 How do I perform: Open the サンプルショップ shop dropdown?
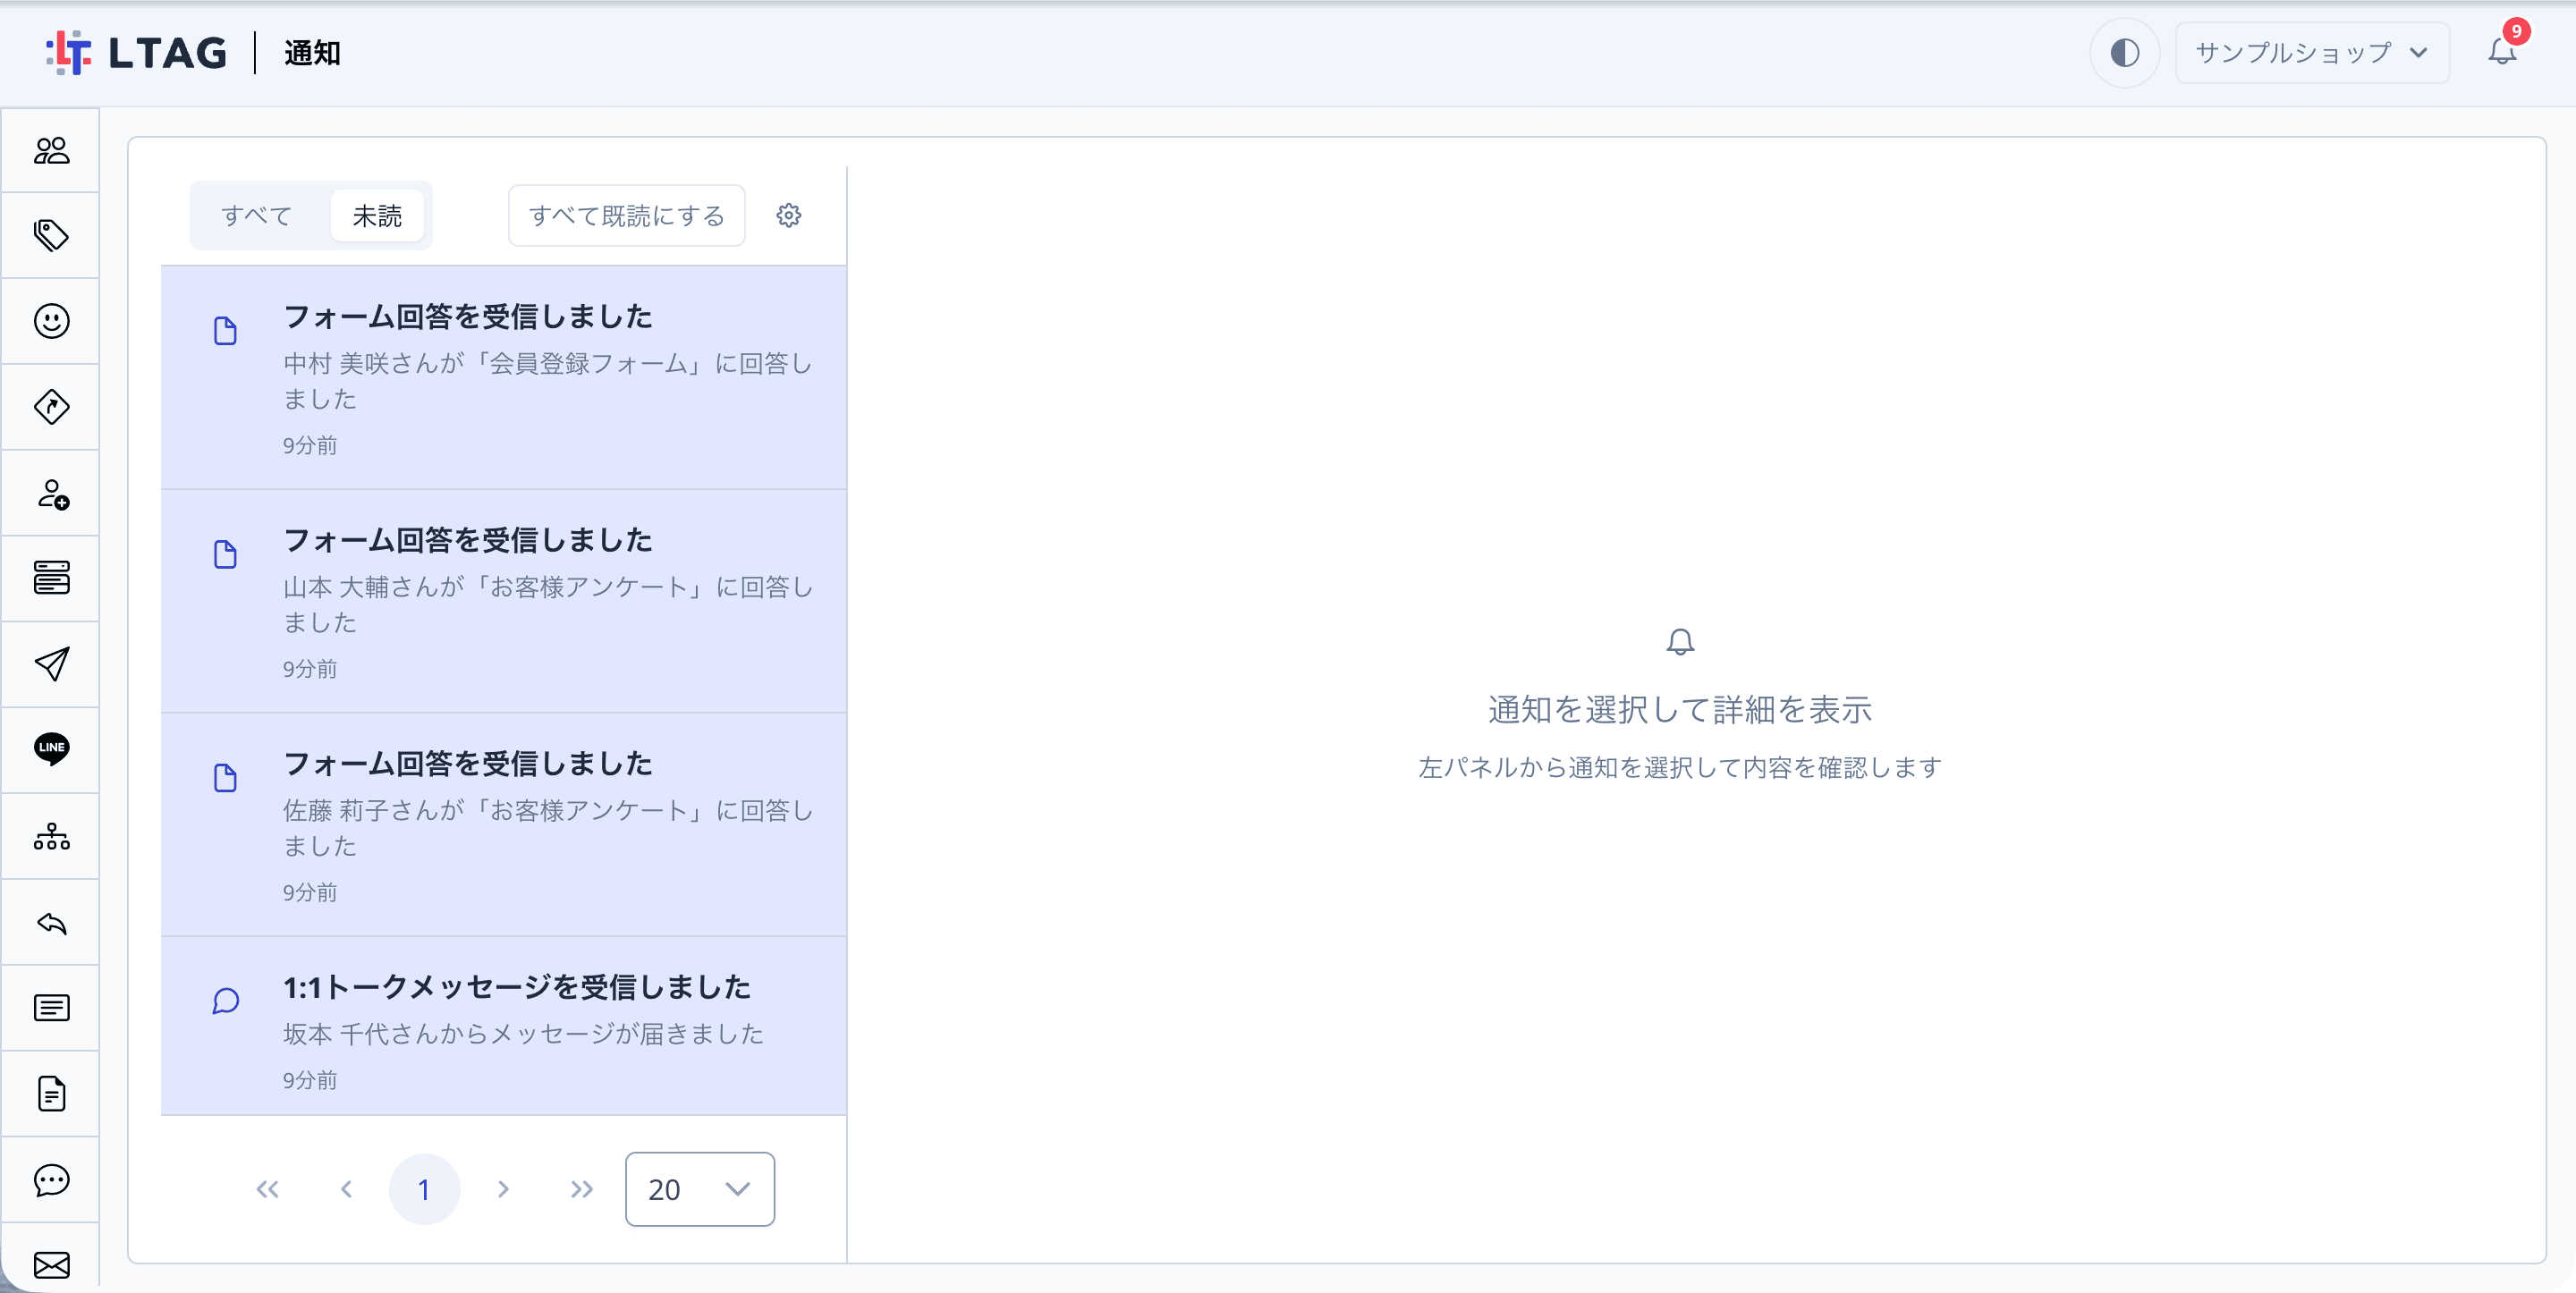pos(2311,52)
